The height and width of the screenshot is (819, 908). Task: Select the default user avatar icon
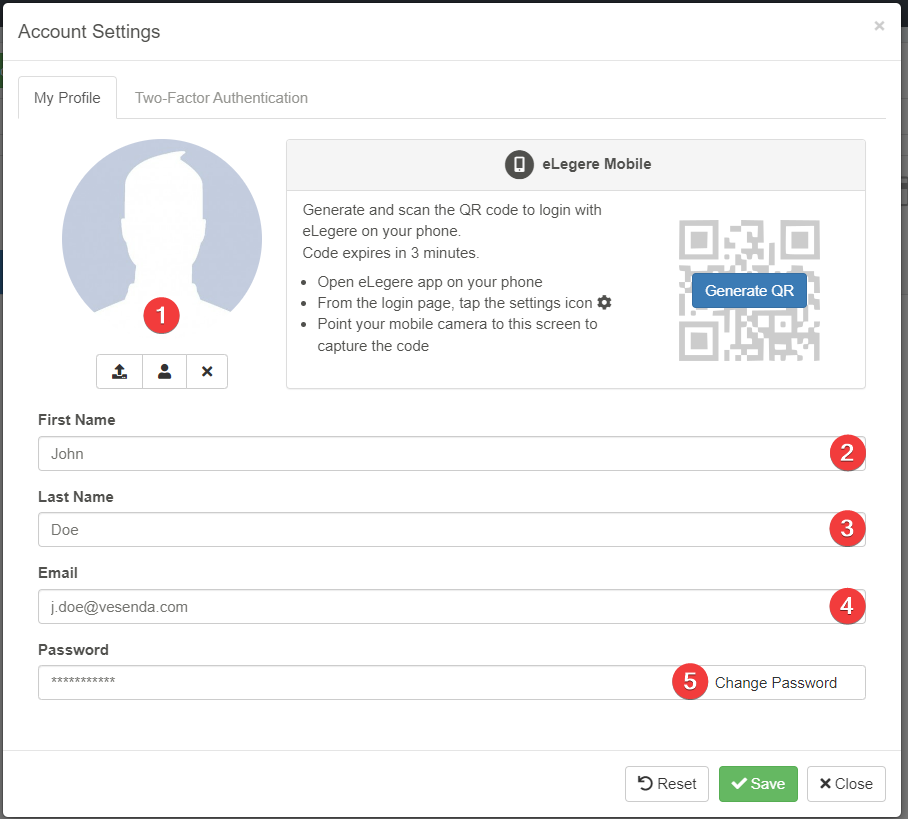pyautogui.click(x=164, y=371)
